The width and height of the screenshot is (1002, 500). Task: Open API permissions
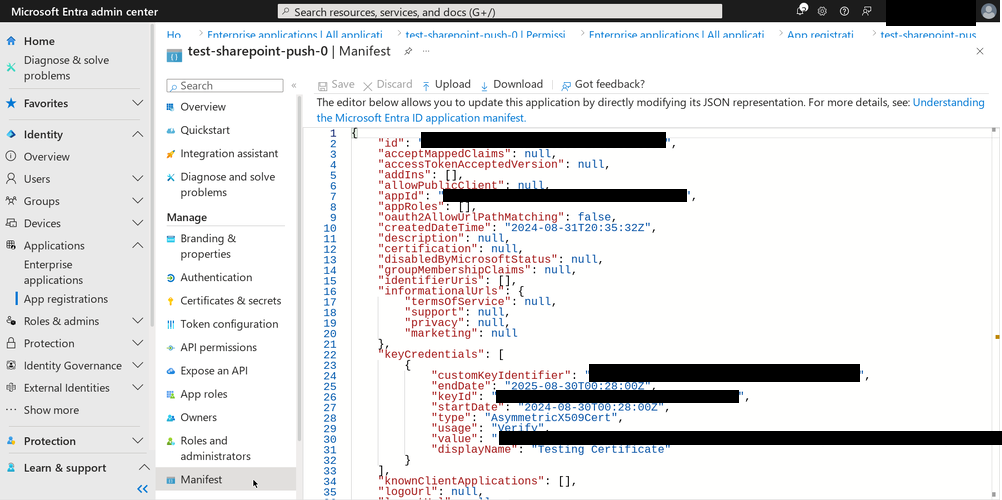click(x=218, y=347)
